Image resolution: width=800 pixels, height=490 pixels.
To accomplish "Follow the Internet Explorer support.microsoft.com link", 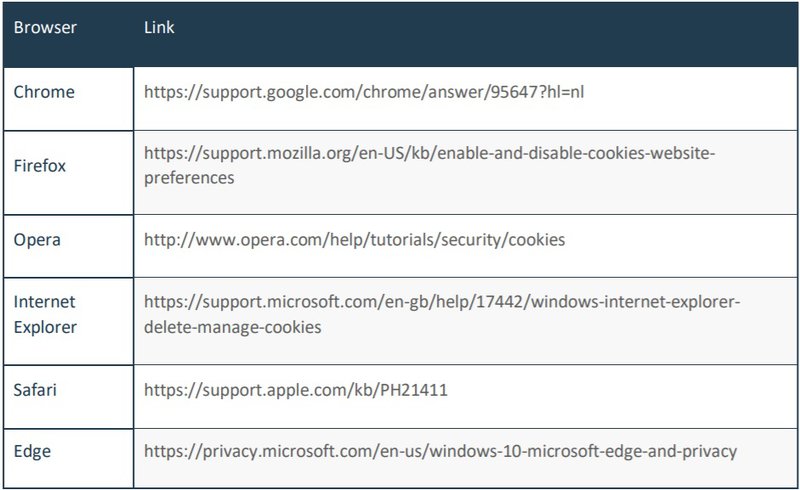I will tap(441, 302).
